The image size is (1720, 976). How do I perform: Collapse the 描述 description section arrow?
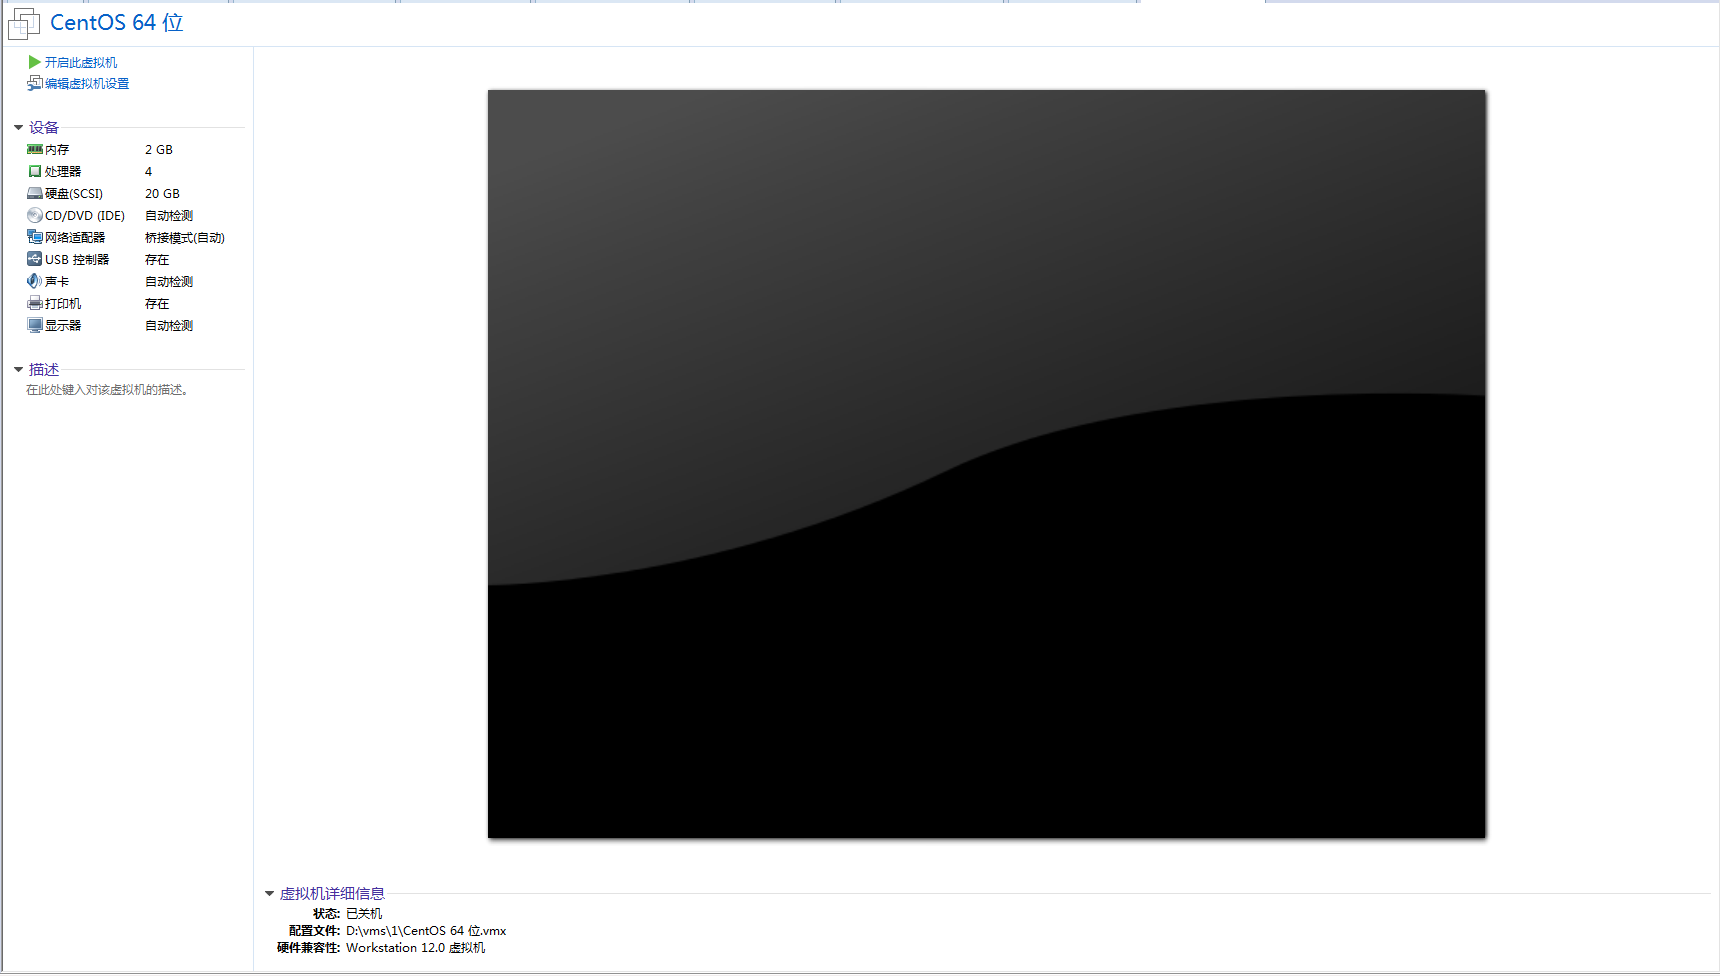(x=18, y=369)
